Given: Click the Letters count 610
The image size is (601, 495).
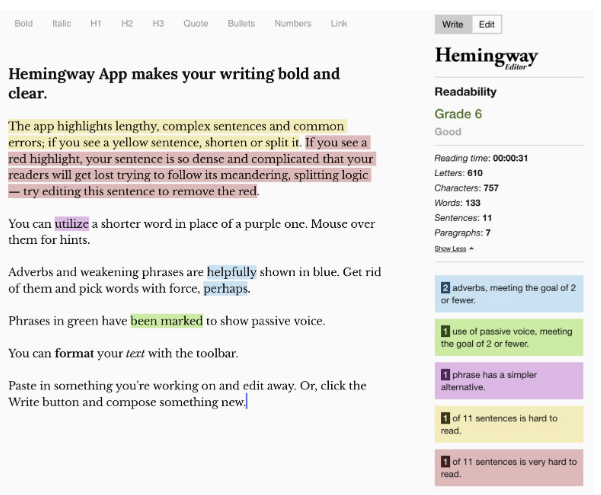Looking at the screenshot, I should [x=475, y=173].
